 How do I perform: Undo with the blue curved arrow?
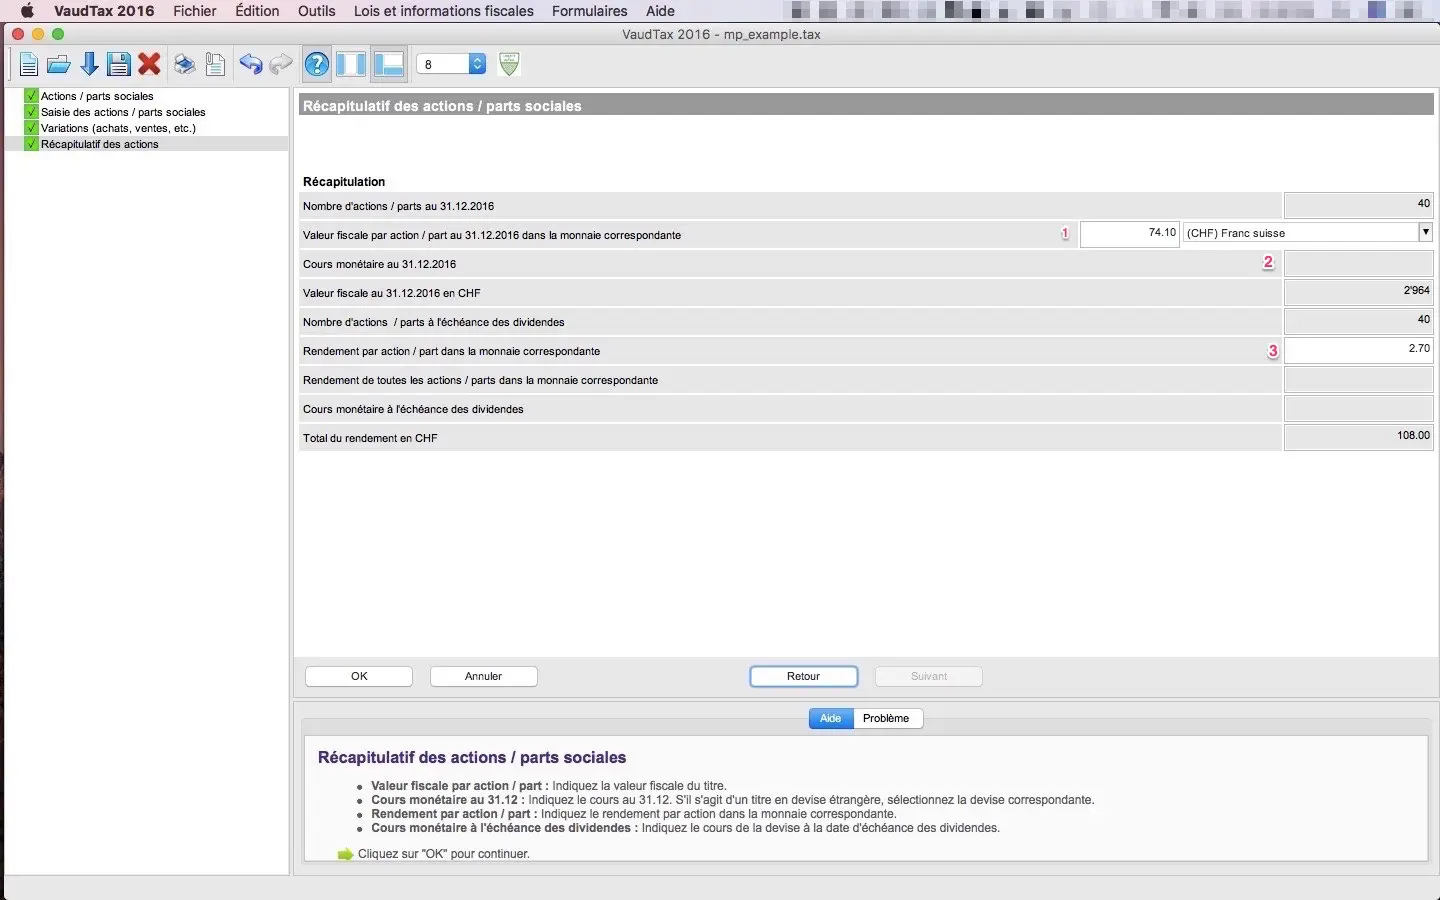[x=250, y=65]
